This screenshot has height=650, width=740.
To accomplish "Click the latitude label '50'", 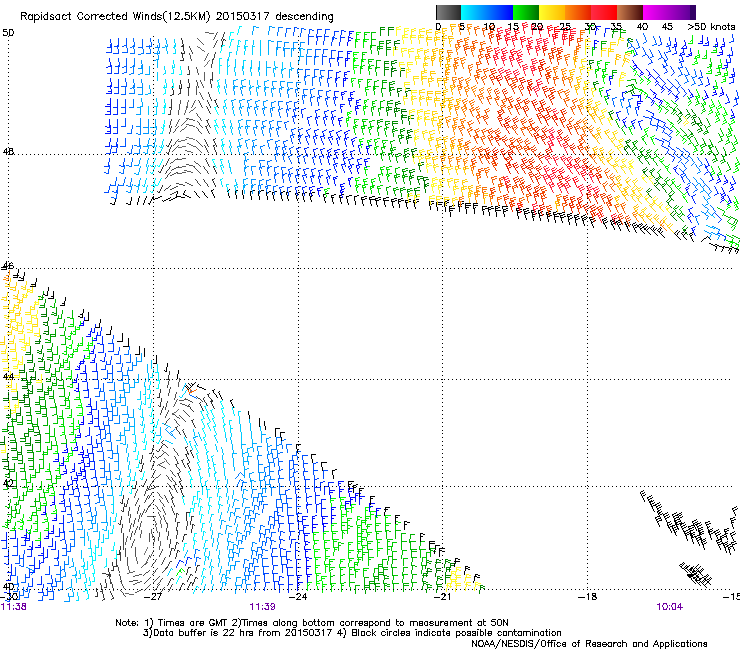I will click(x=8, y=33).
